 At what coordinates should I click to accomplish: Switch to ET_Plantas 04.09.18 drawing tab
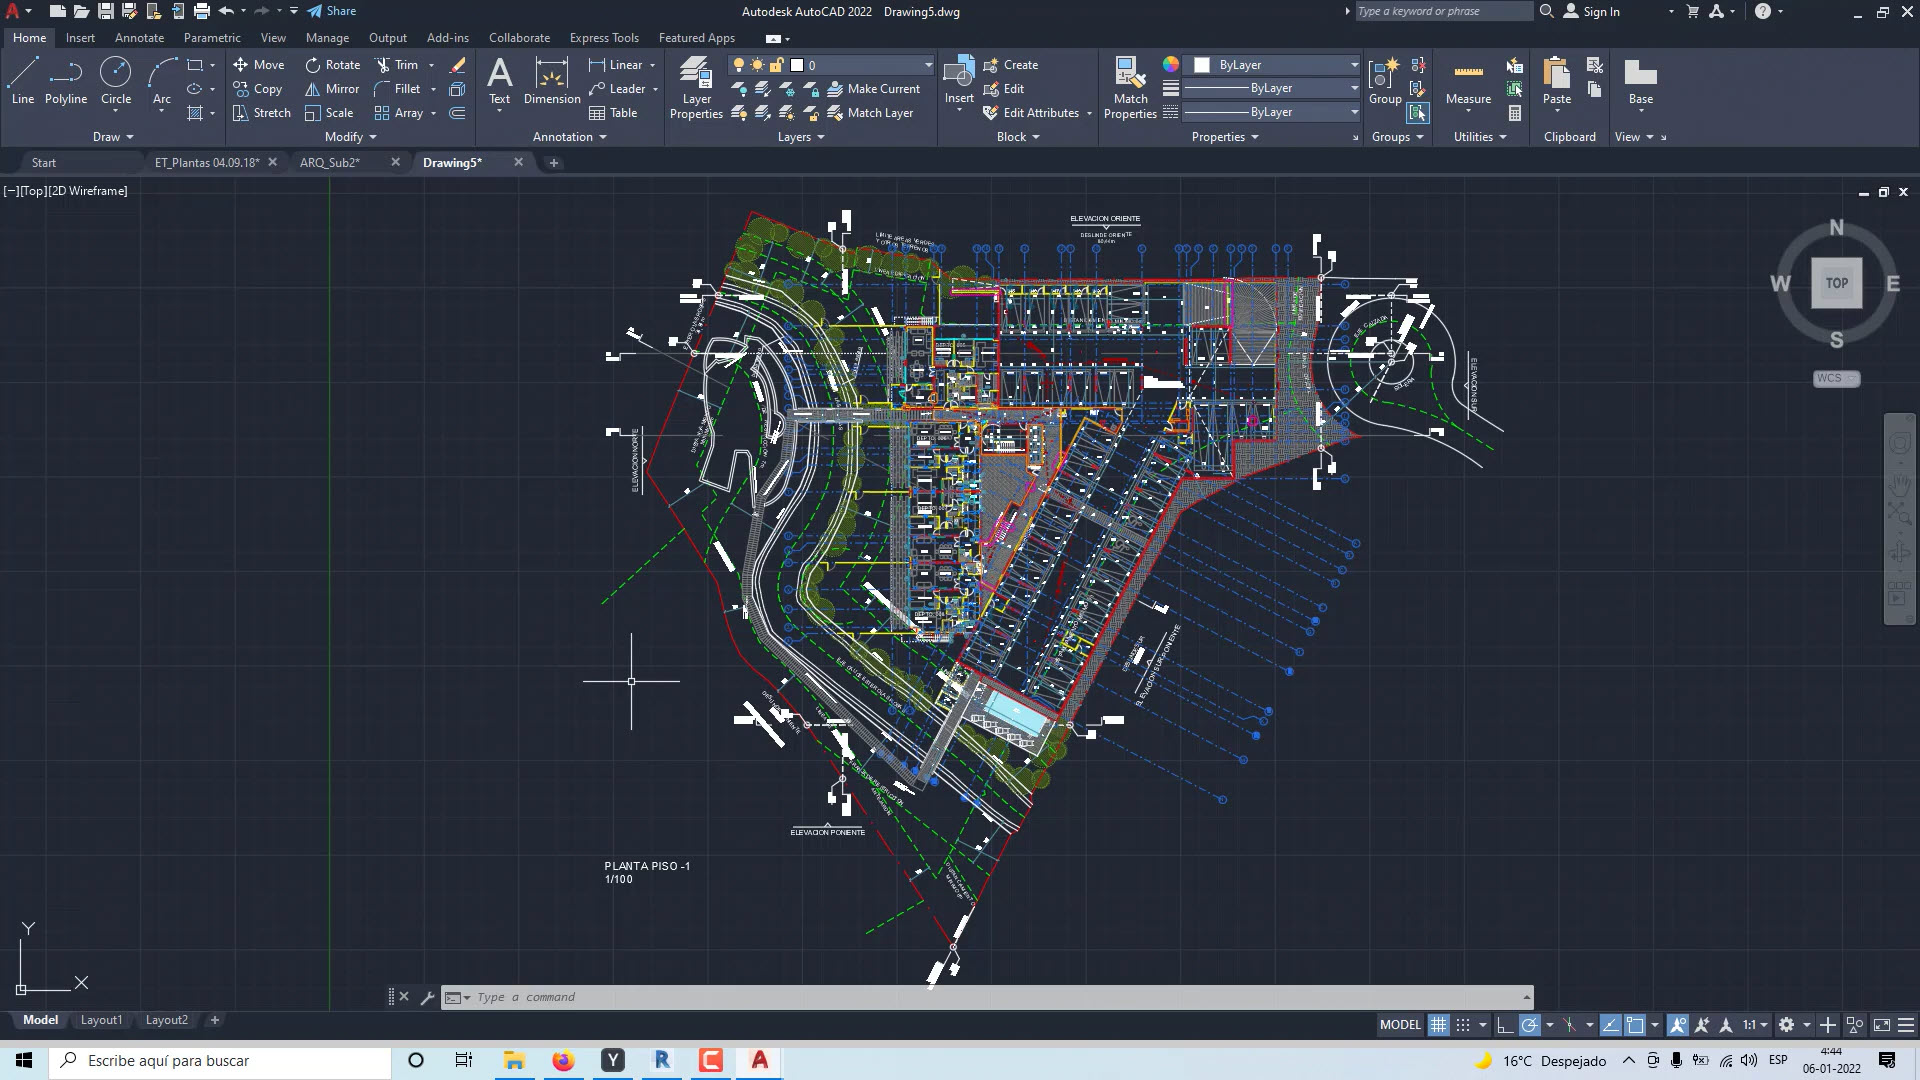click(206, 162)
